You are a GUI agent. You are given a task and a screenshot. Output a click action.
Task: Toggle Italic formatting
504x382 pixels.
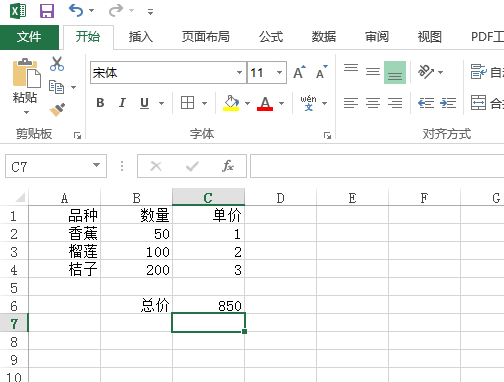122,103
